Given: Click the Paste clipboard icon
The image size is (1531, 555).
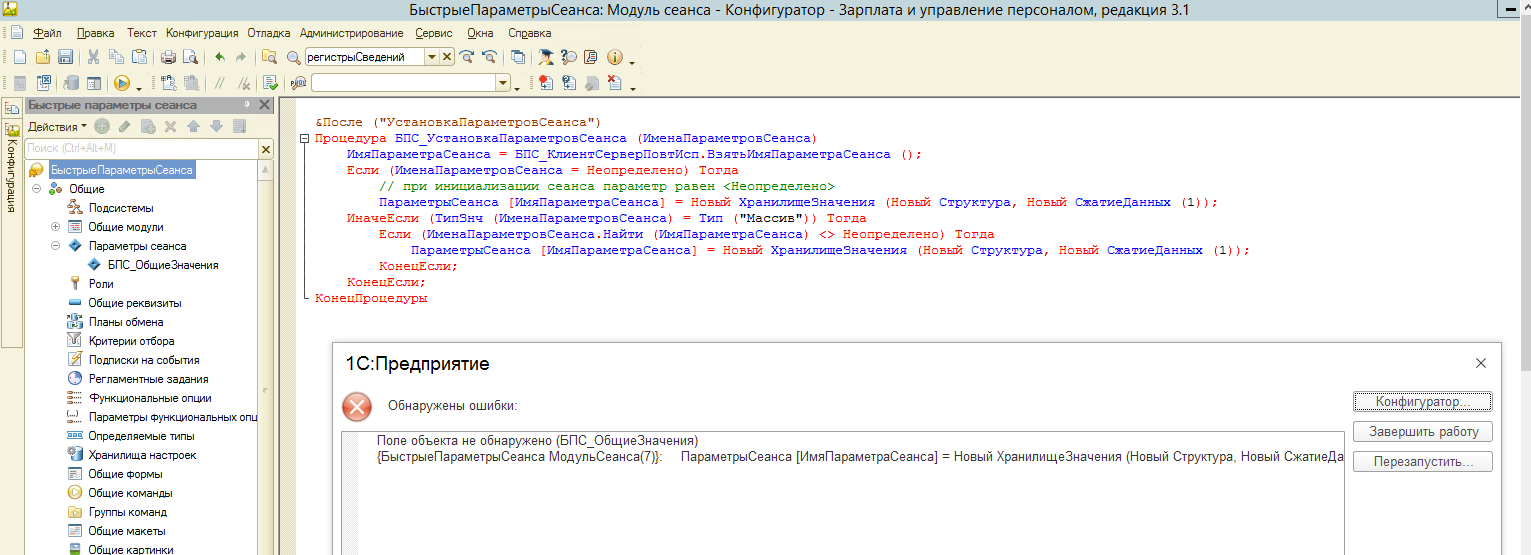Looking at the screenshot, I should (139, 57).
